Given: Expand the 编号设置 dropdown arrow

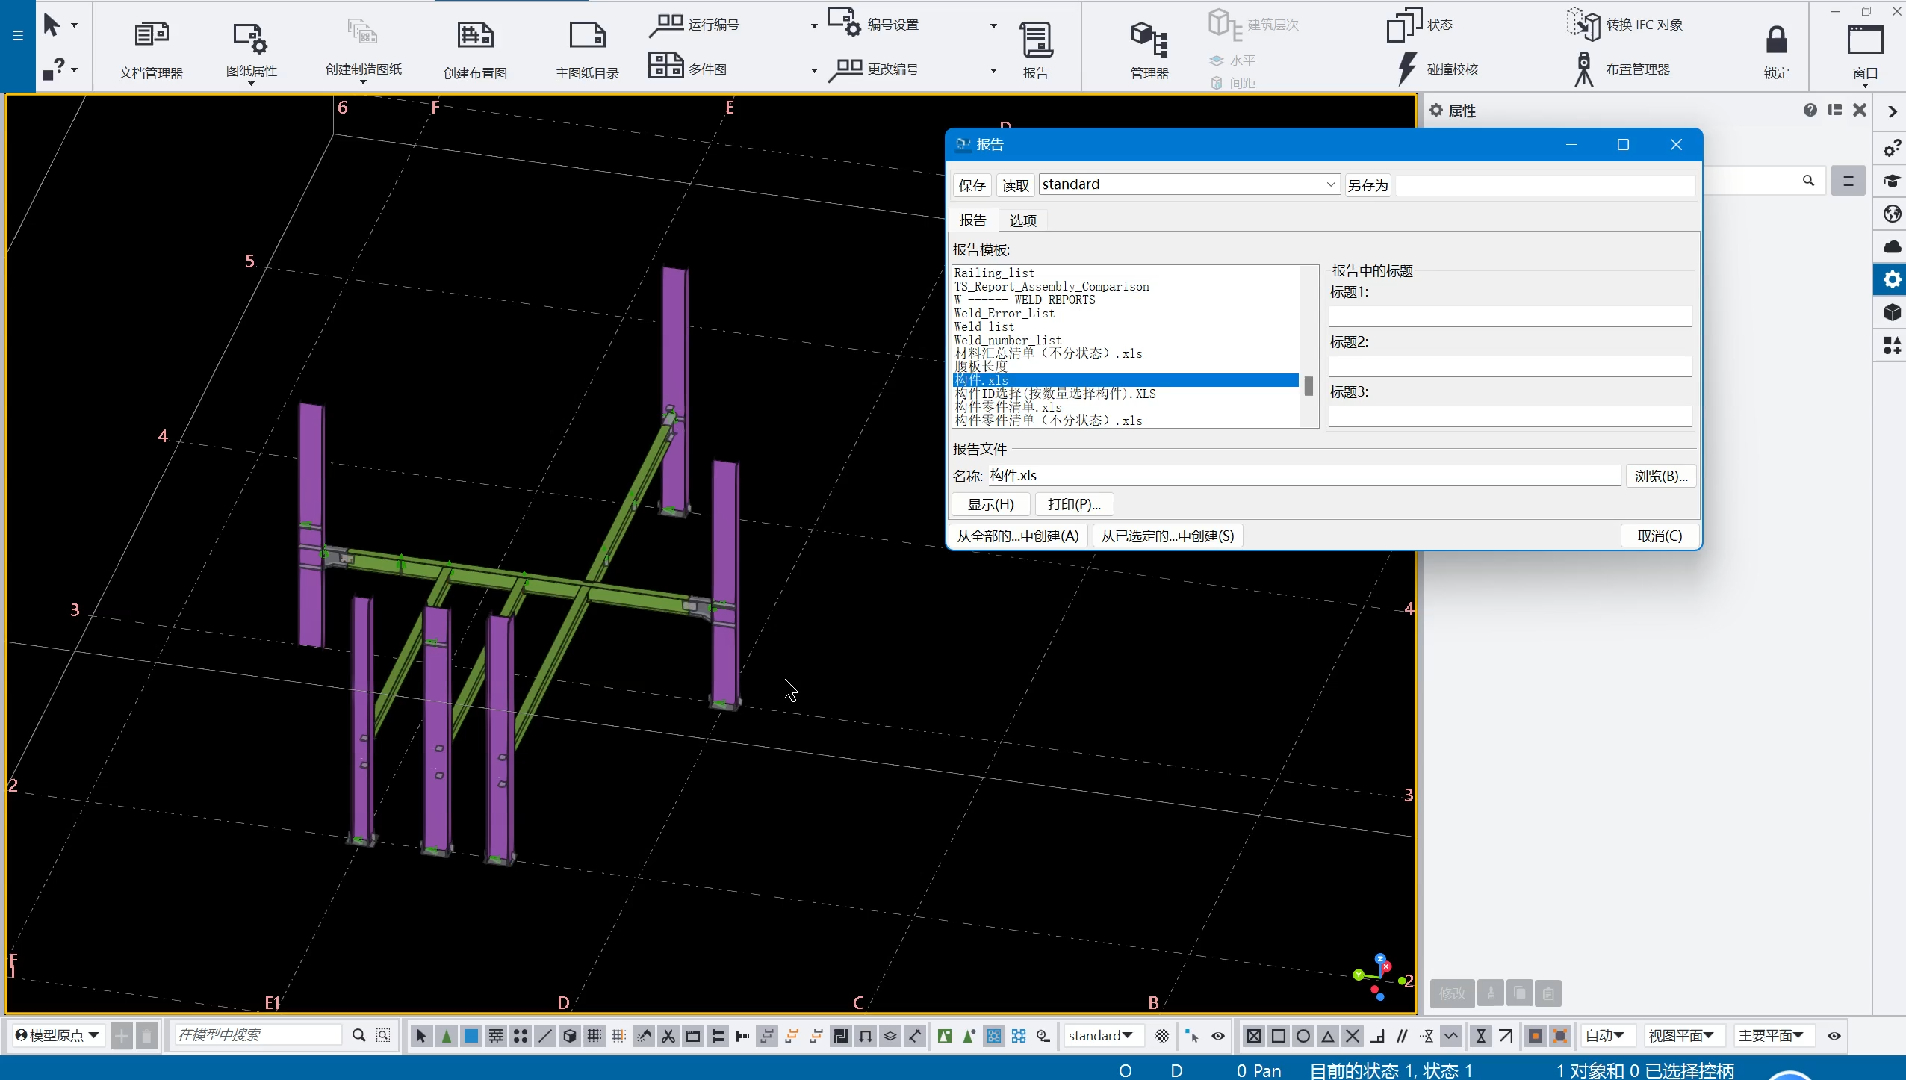Looking at the screenshot, I should pyautogui.click(x=993, y=26).
